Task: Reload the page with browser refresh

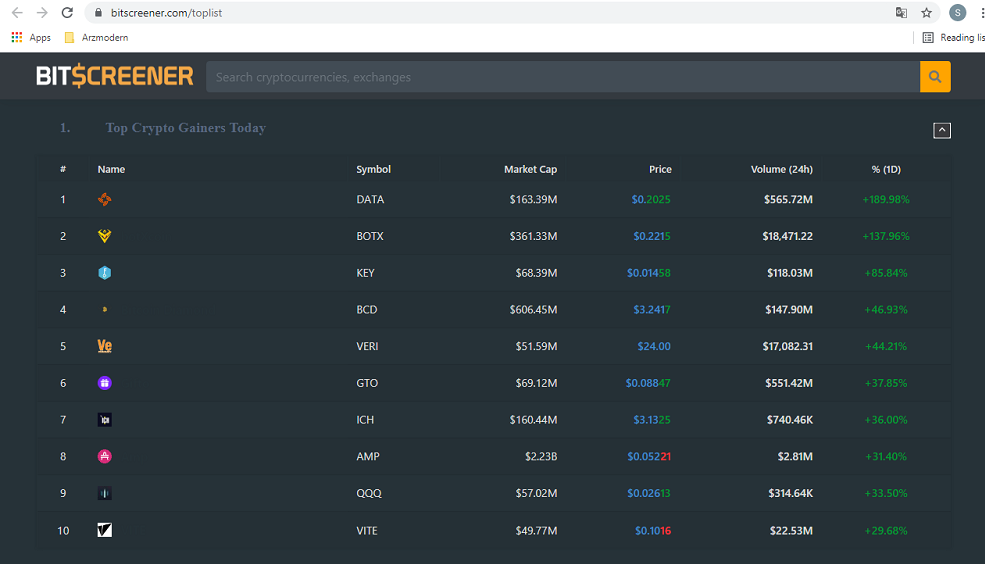Action: [67, 12]
